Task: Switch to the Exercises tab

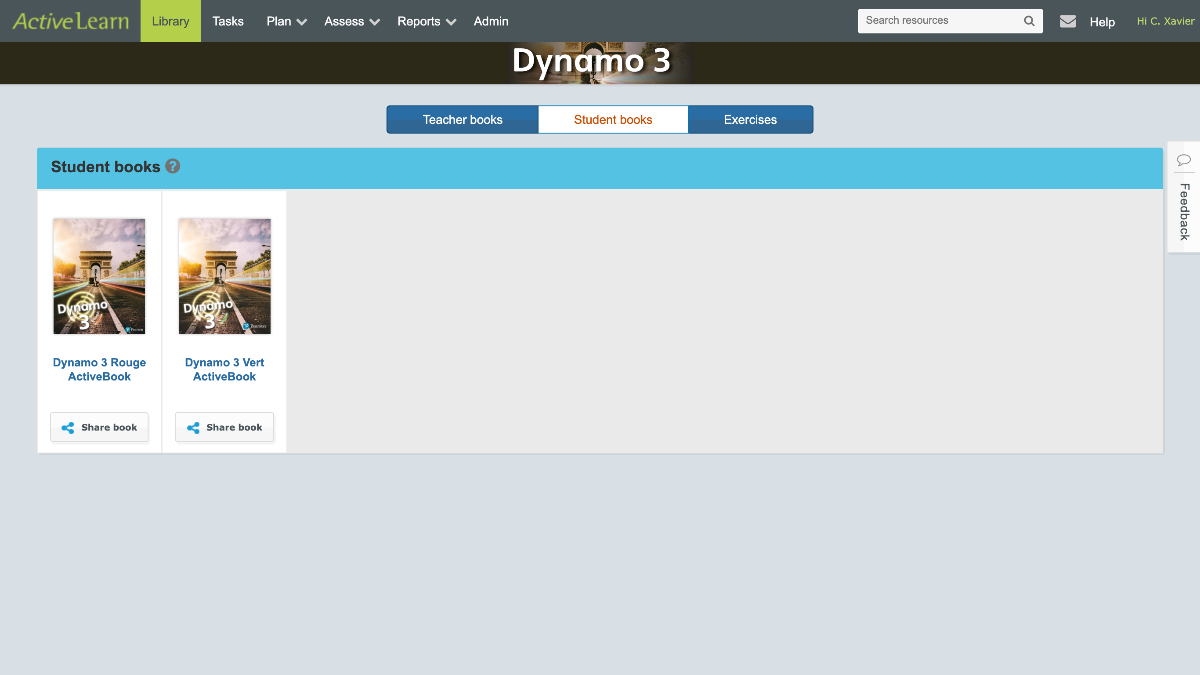Action: pyautogui.click(x=750, y=120)
